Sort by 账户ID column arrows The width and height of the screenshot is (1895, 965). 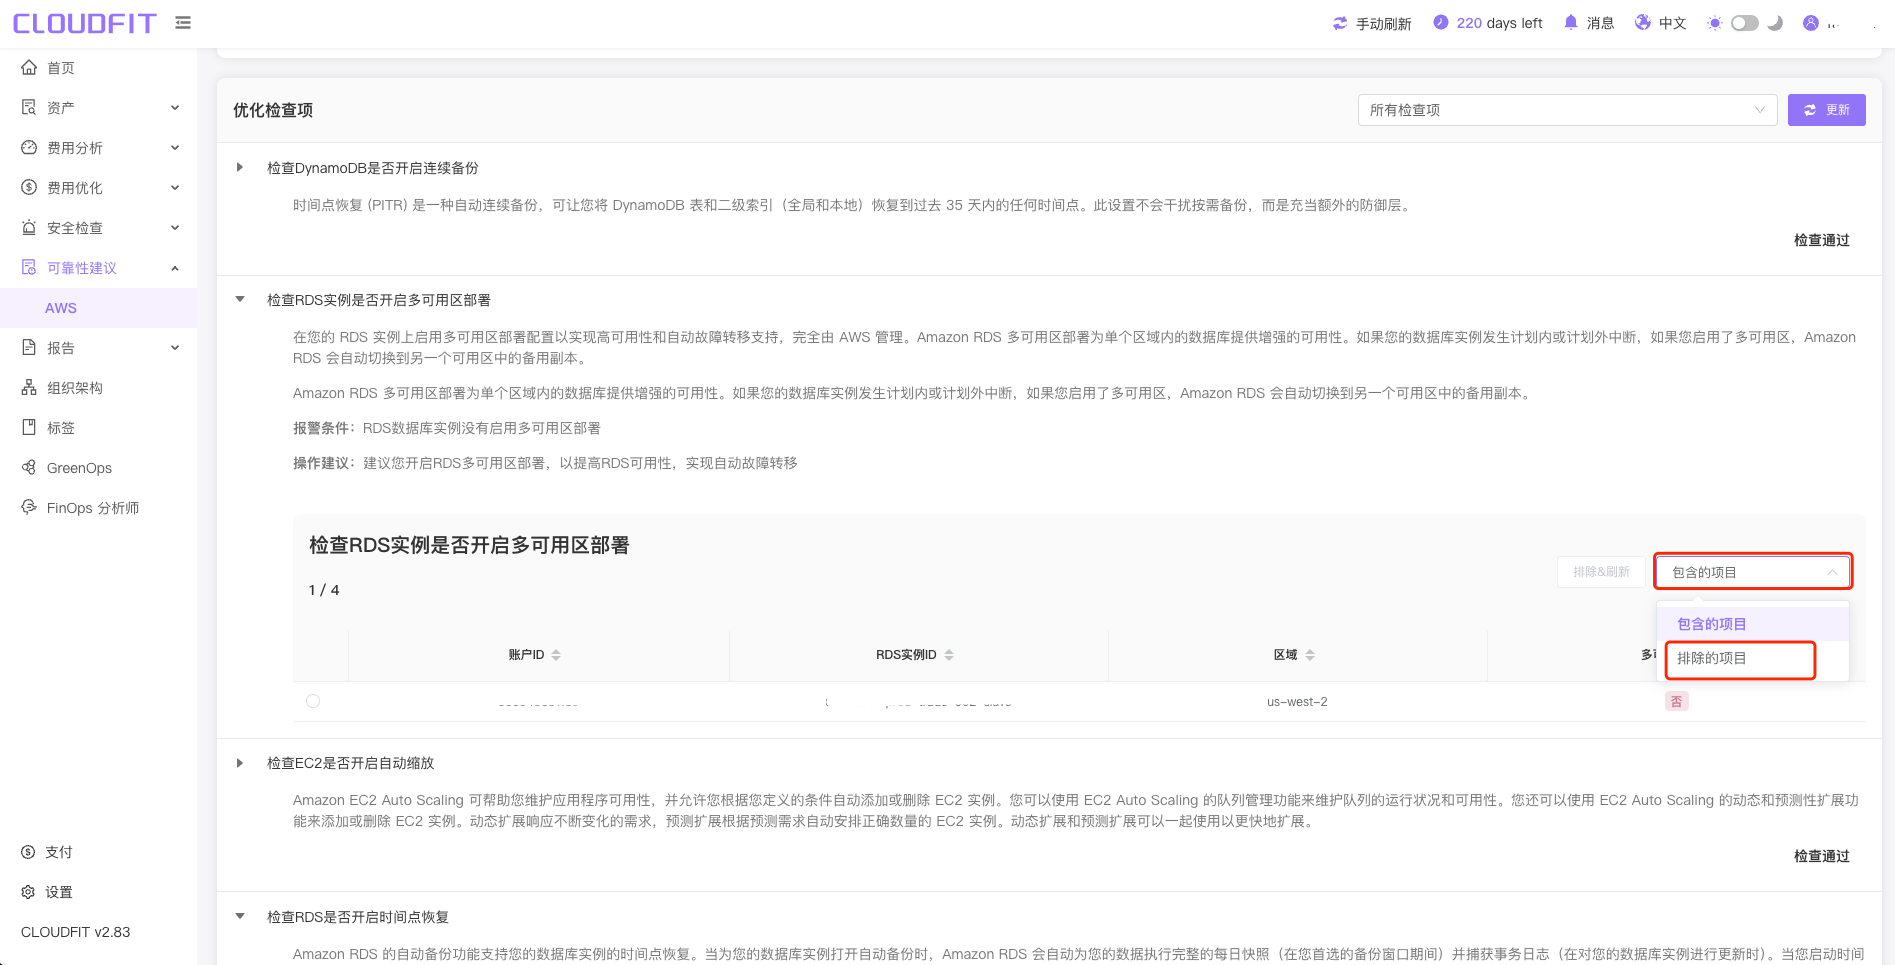pyautogui.click(x=556, y=655)
